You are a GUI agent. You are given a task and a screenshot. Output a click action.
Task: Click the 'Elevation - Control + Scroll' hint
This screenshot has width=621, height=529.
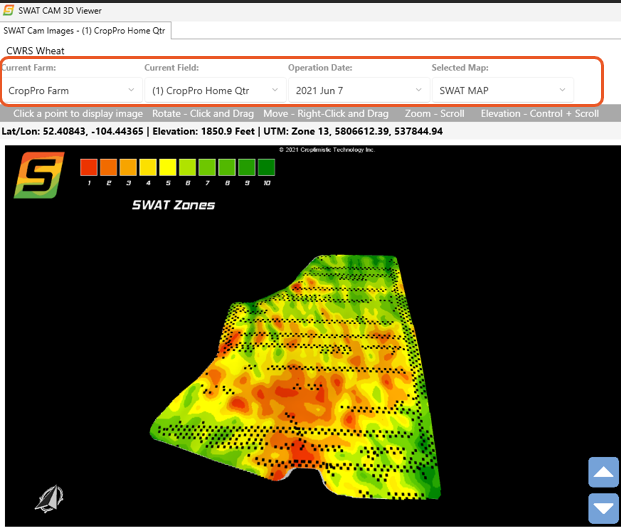540,114
